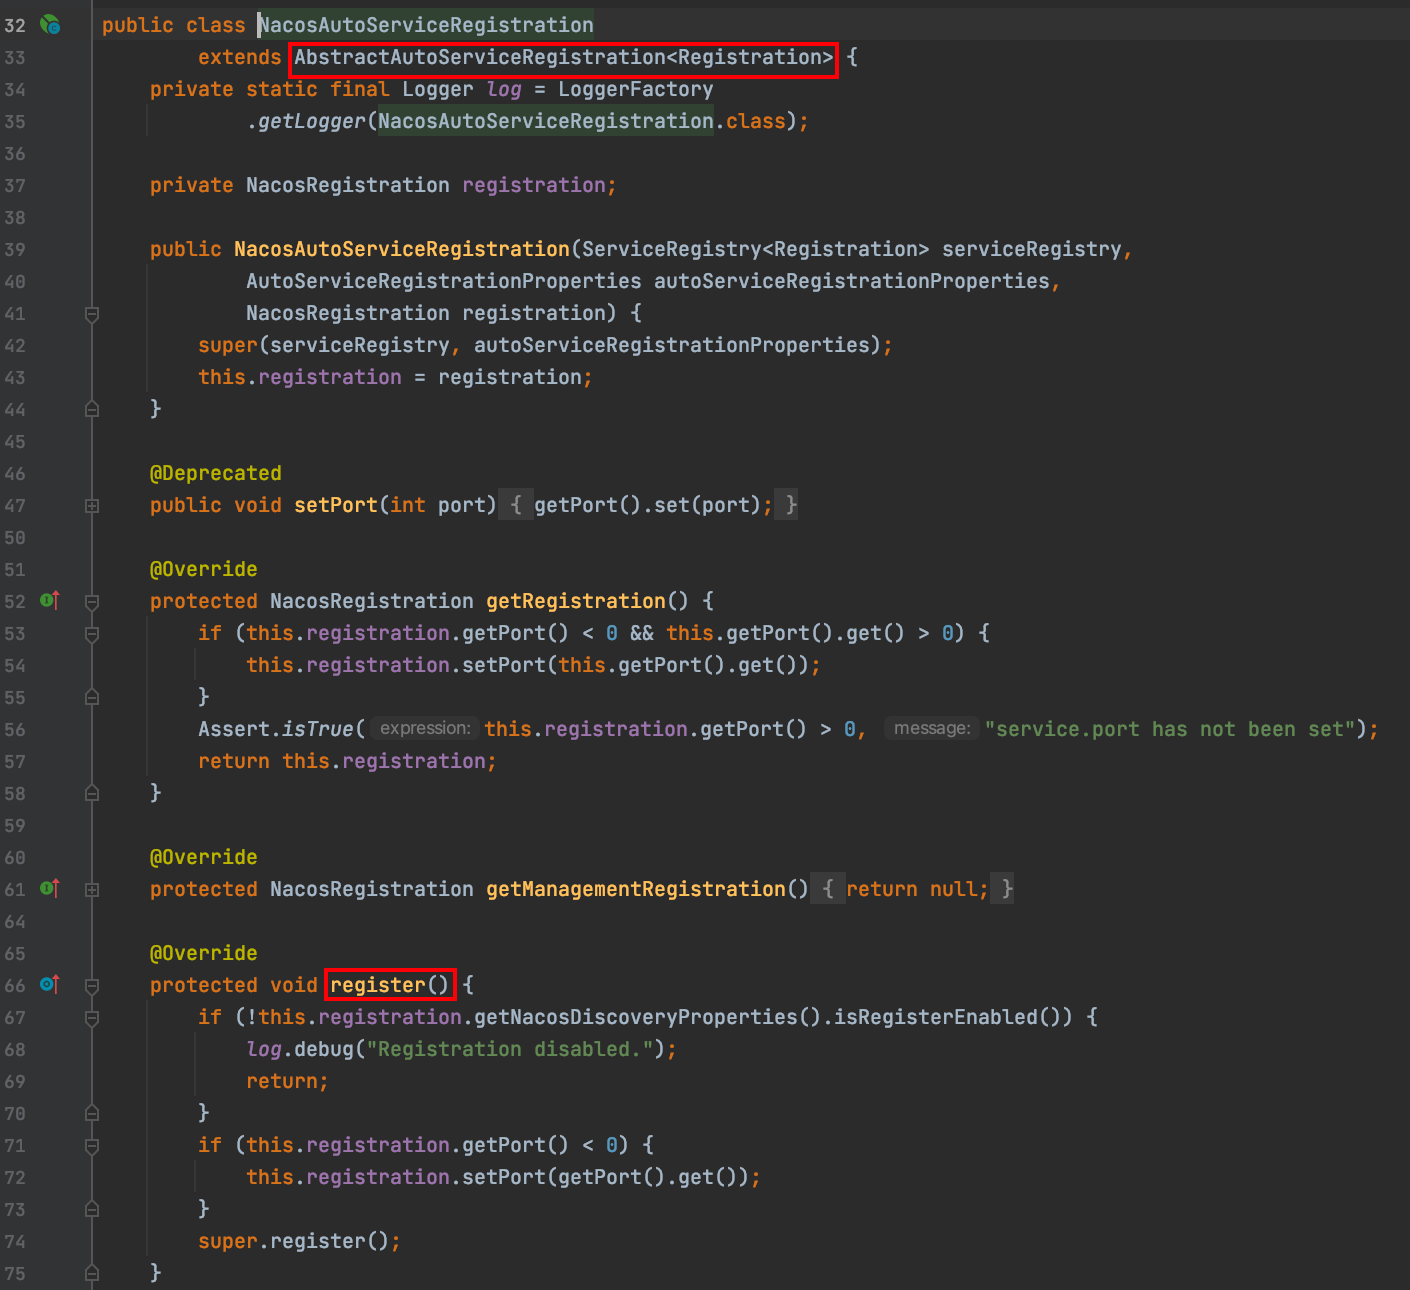Click the 'log' field name on line 34

pyautogui.click(x=504, y=89)
